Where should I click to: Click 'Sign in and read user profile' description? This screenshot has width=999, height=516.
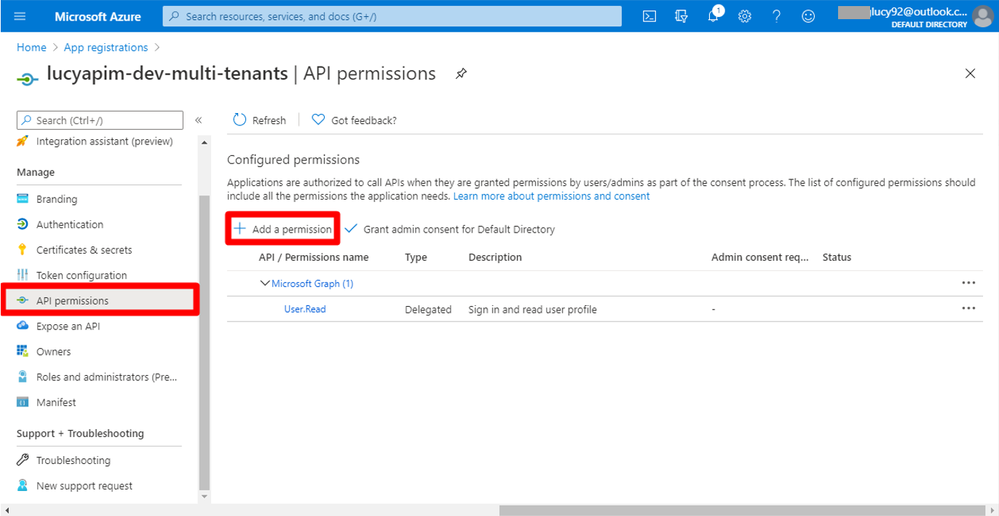tap(533, 310)
